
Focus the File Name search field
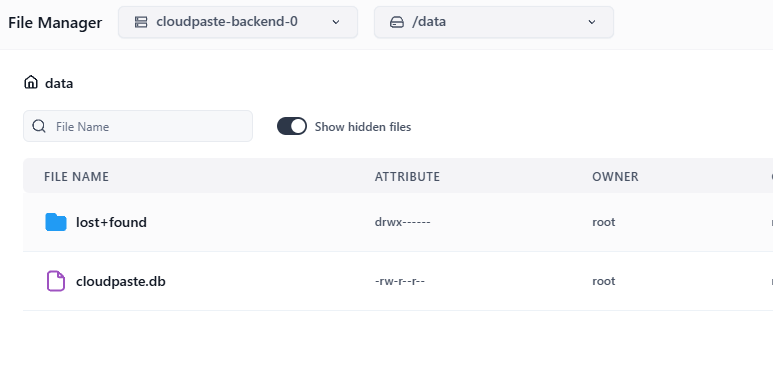138,126
